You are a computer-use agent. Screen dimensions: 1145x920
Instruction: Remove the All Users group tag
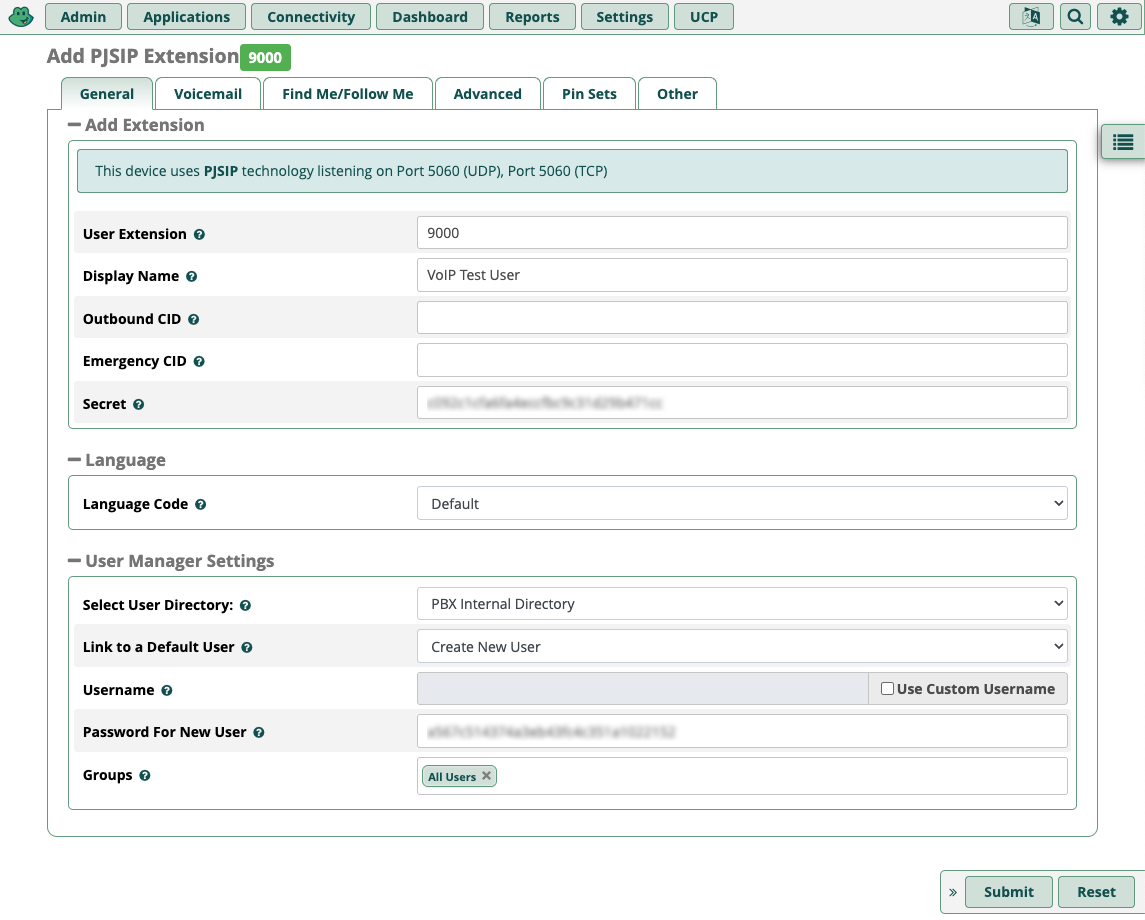tap(486, 775)
